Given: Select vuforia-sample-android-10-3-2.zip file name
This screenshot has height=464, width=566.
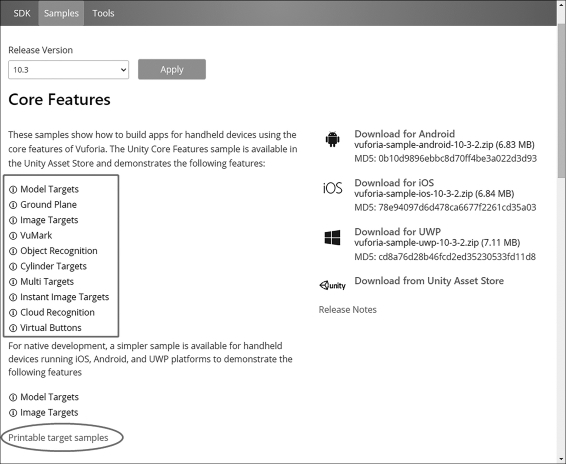Looking at the screenshot, I should 423,145.
